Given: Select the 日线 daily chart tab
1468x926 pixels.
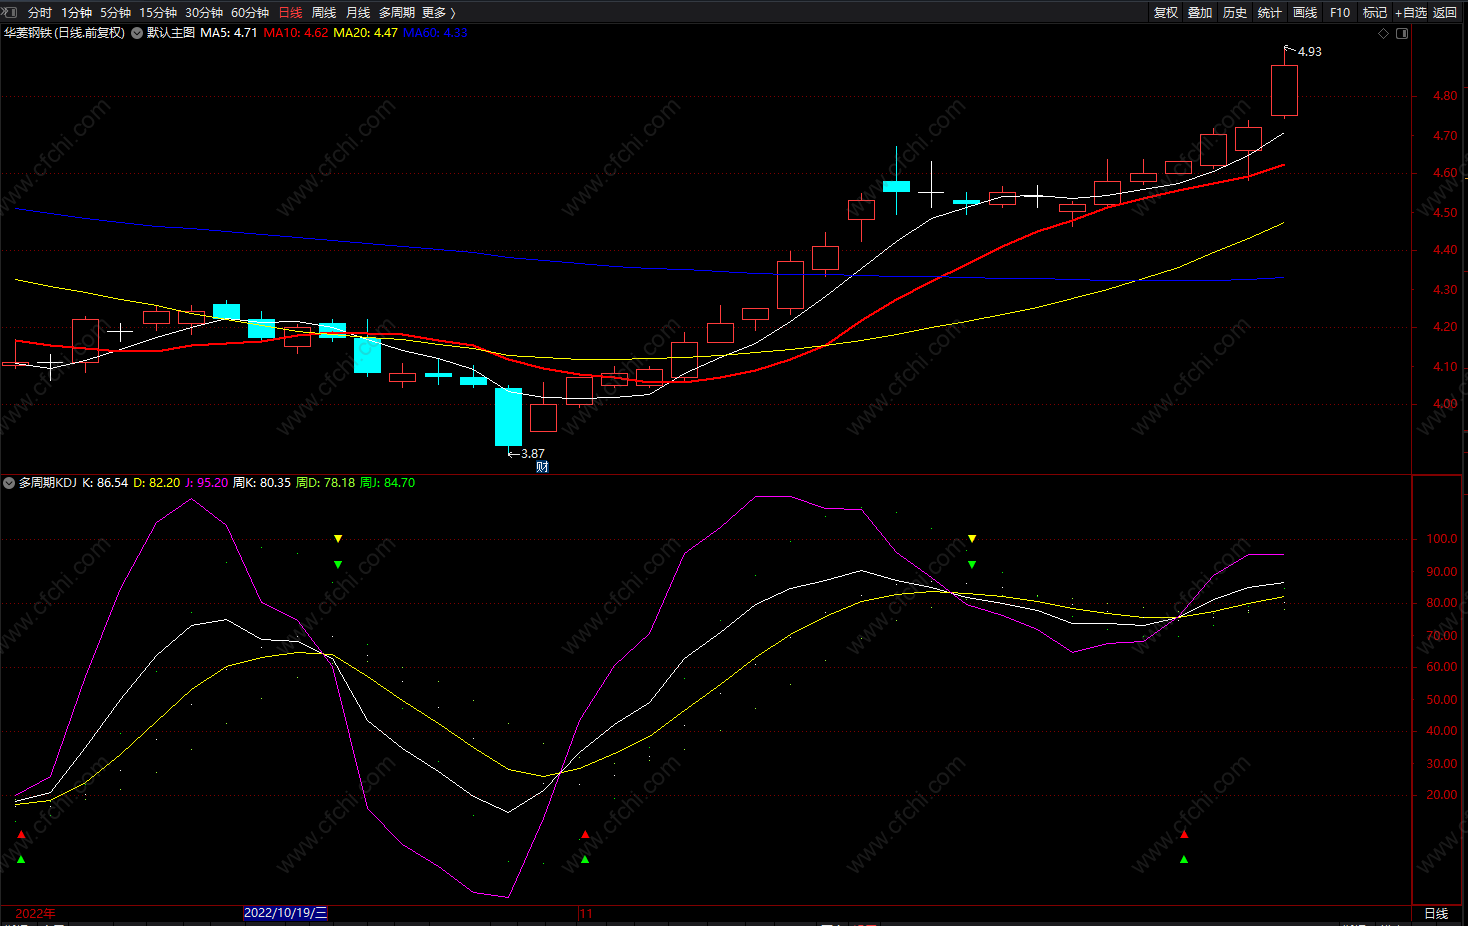Looking at the screenshot, I should pyautogui.click(x=290, y=12).
